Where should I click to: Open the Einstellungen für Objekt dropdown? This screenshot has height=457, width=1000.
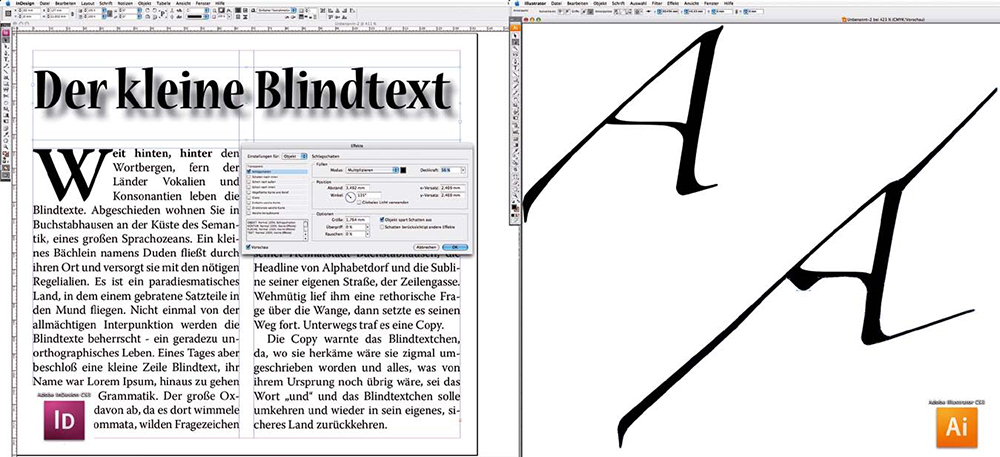(294, 156)
